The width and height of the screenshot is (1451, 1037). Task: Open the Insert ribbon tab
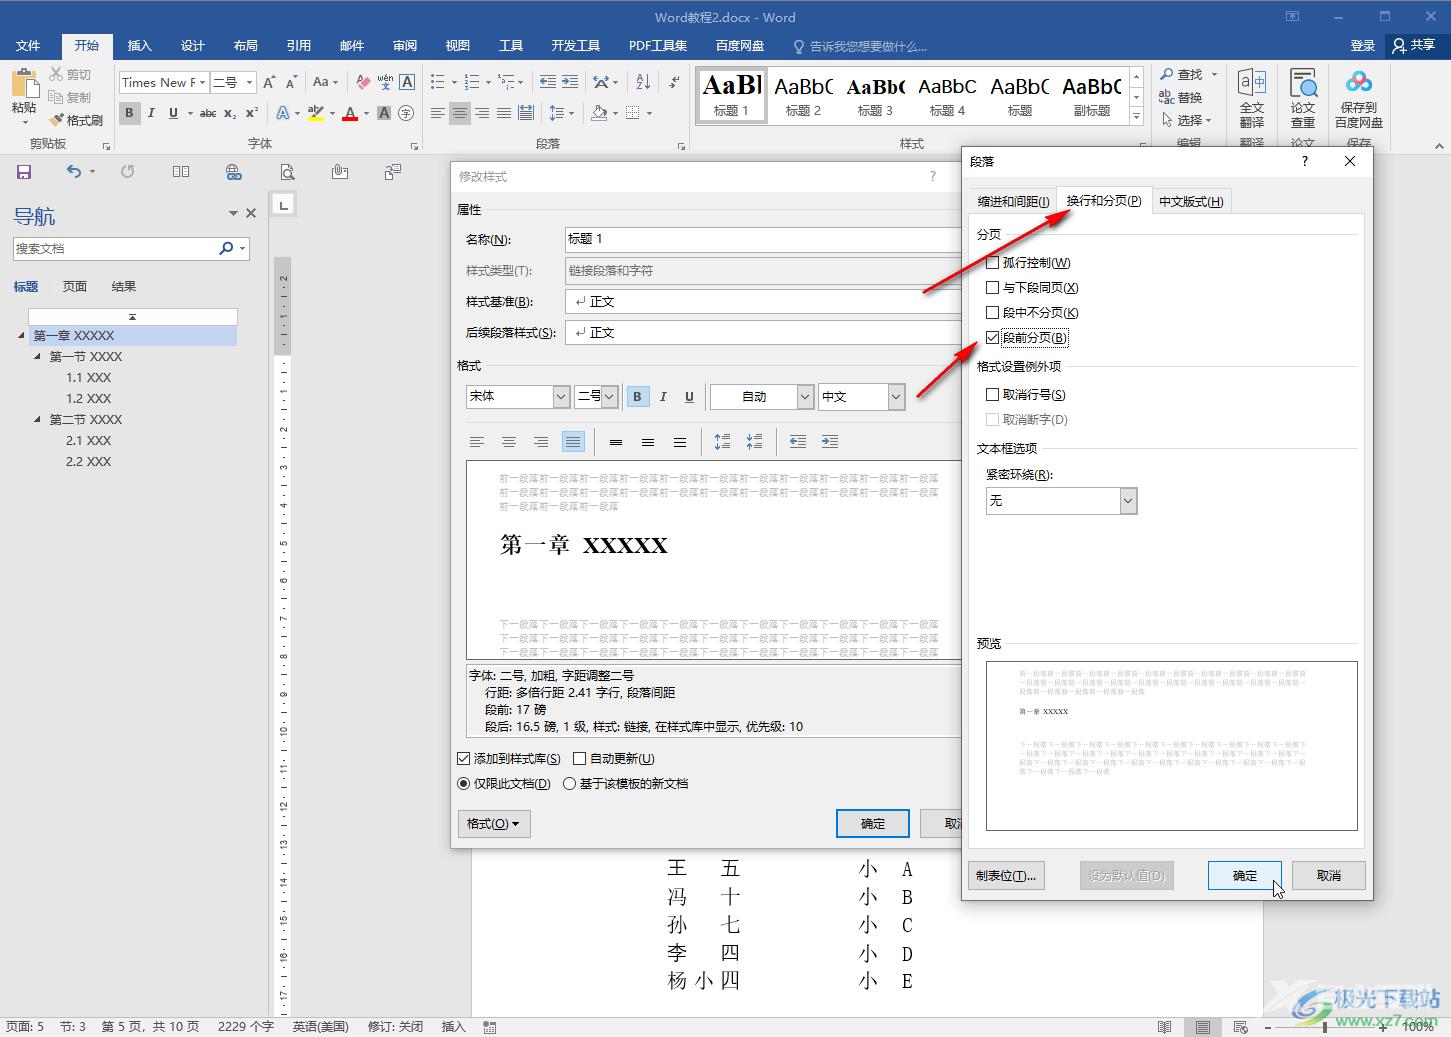(139, 45)
